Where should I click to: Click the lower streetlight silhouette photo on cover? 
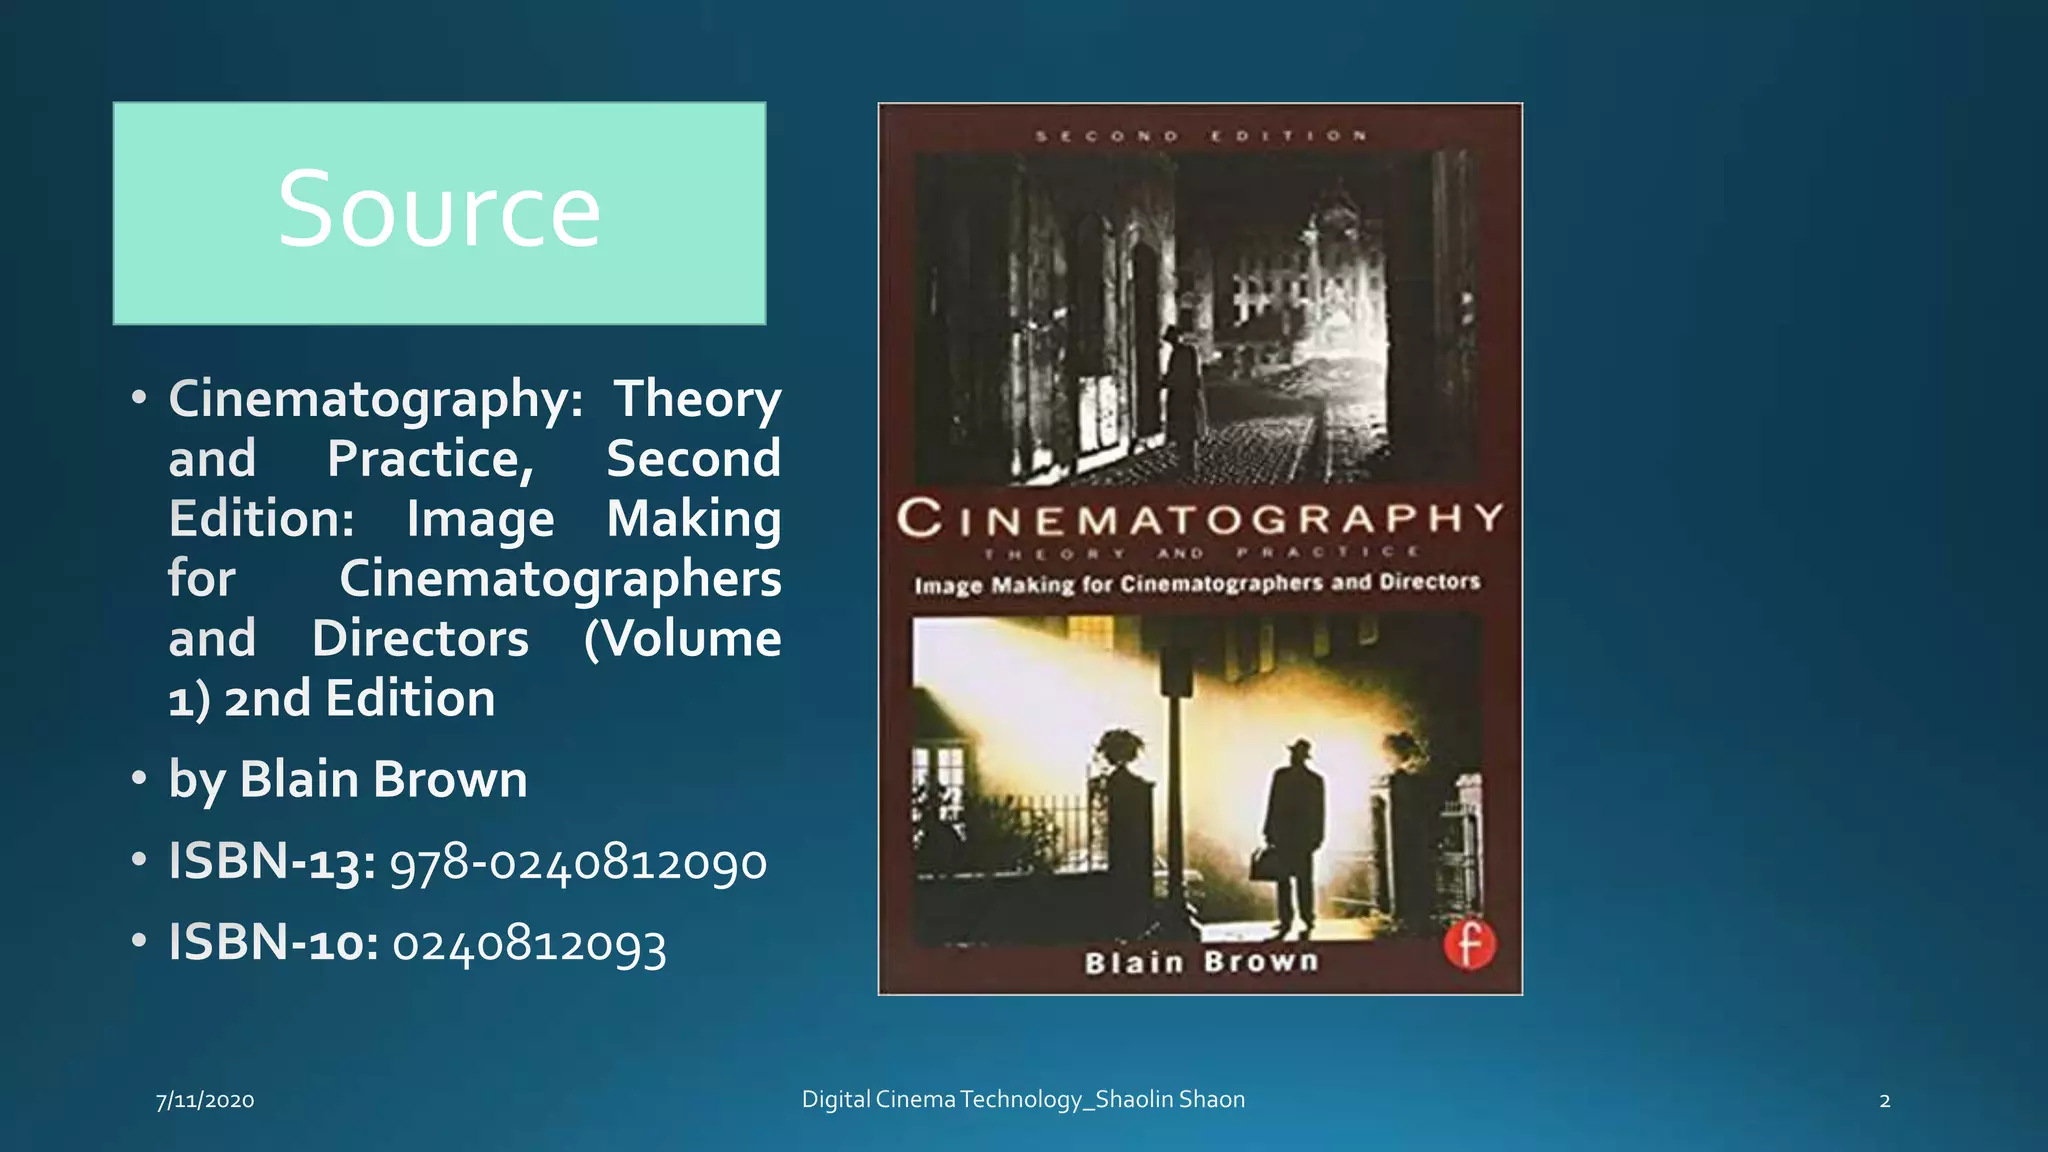(1195, 780)
